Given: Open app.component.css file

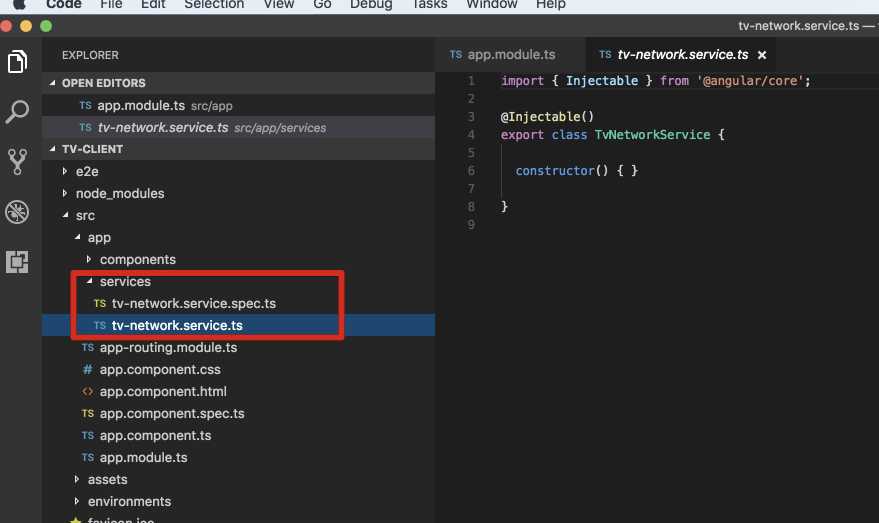Looking at the screenshot, I should 238,369.
